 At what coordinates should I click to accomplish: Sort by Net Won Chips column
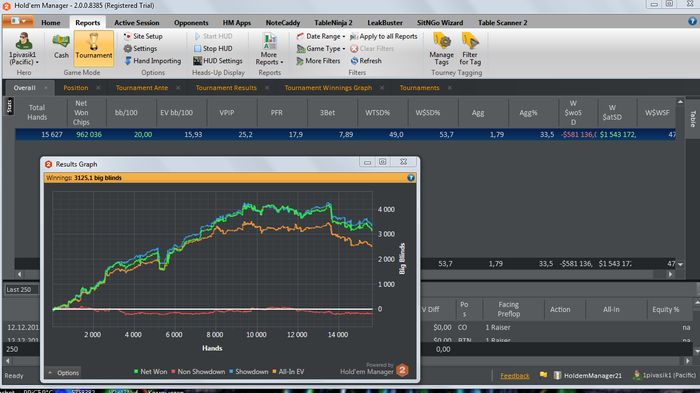click(81, 113)
